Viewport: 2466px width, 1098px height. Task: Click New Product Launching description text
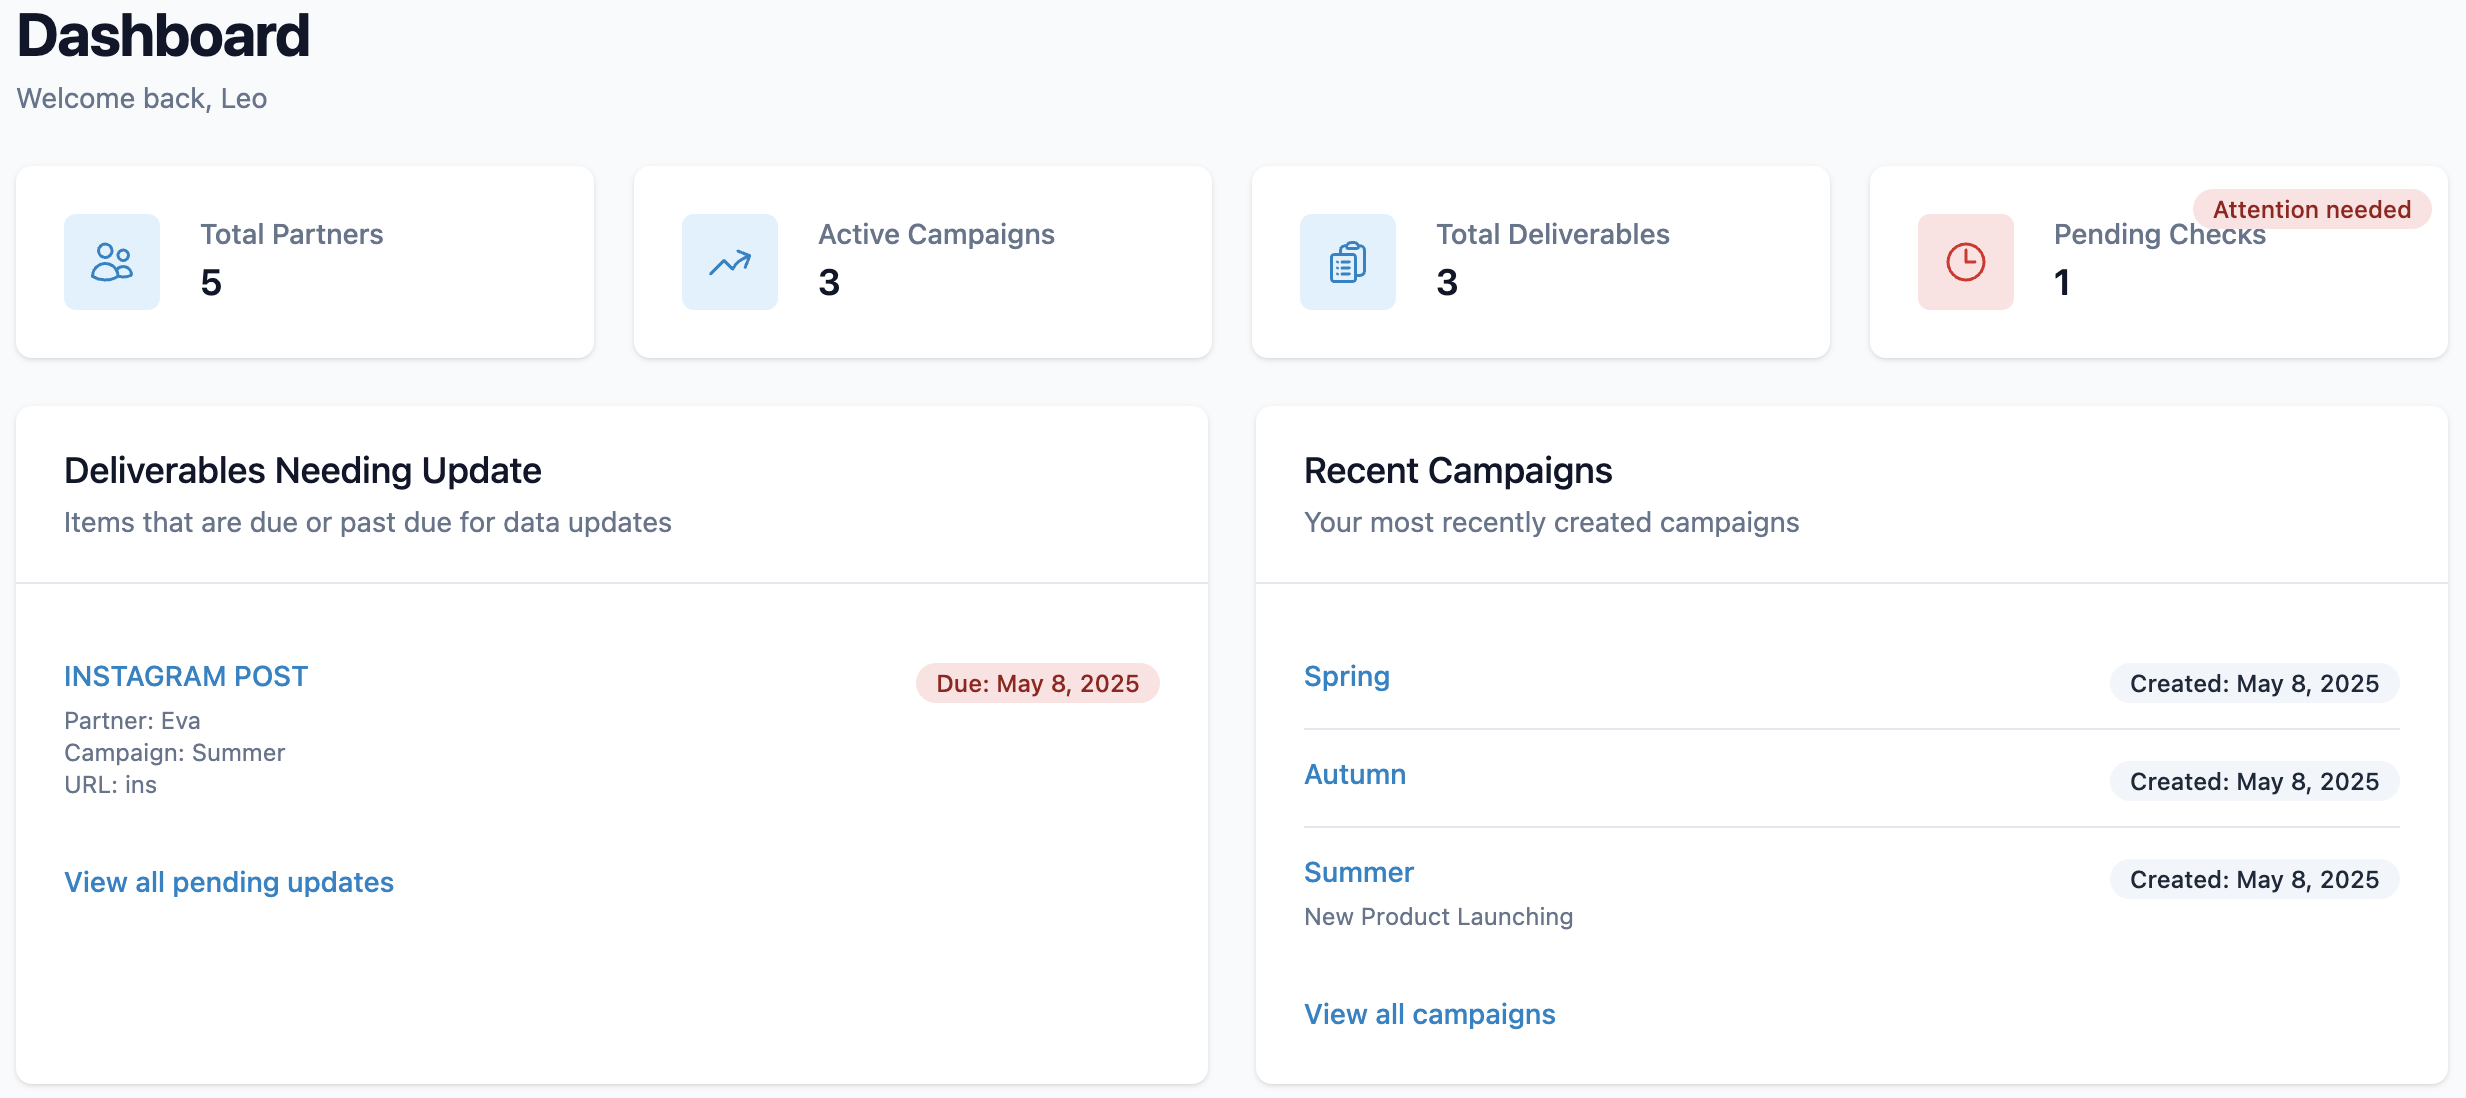tap(1438, 916)
